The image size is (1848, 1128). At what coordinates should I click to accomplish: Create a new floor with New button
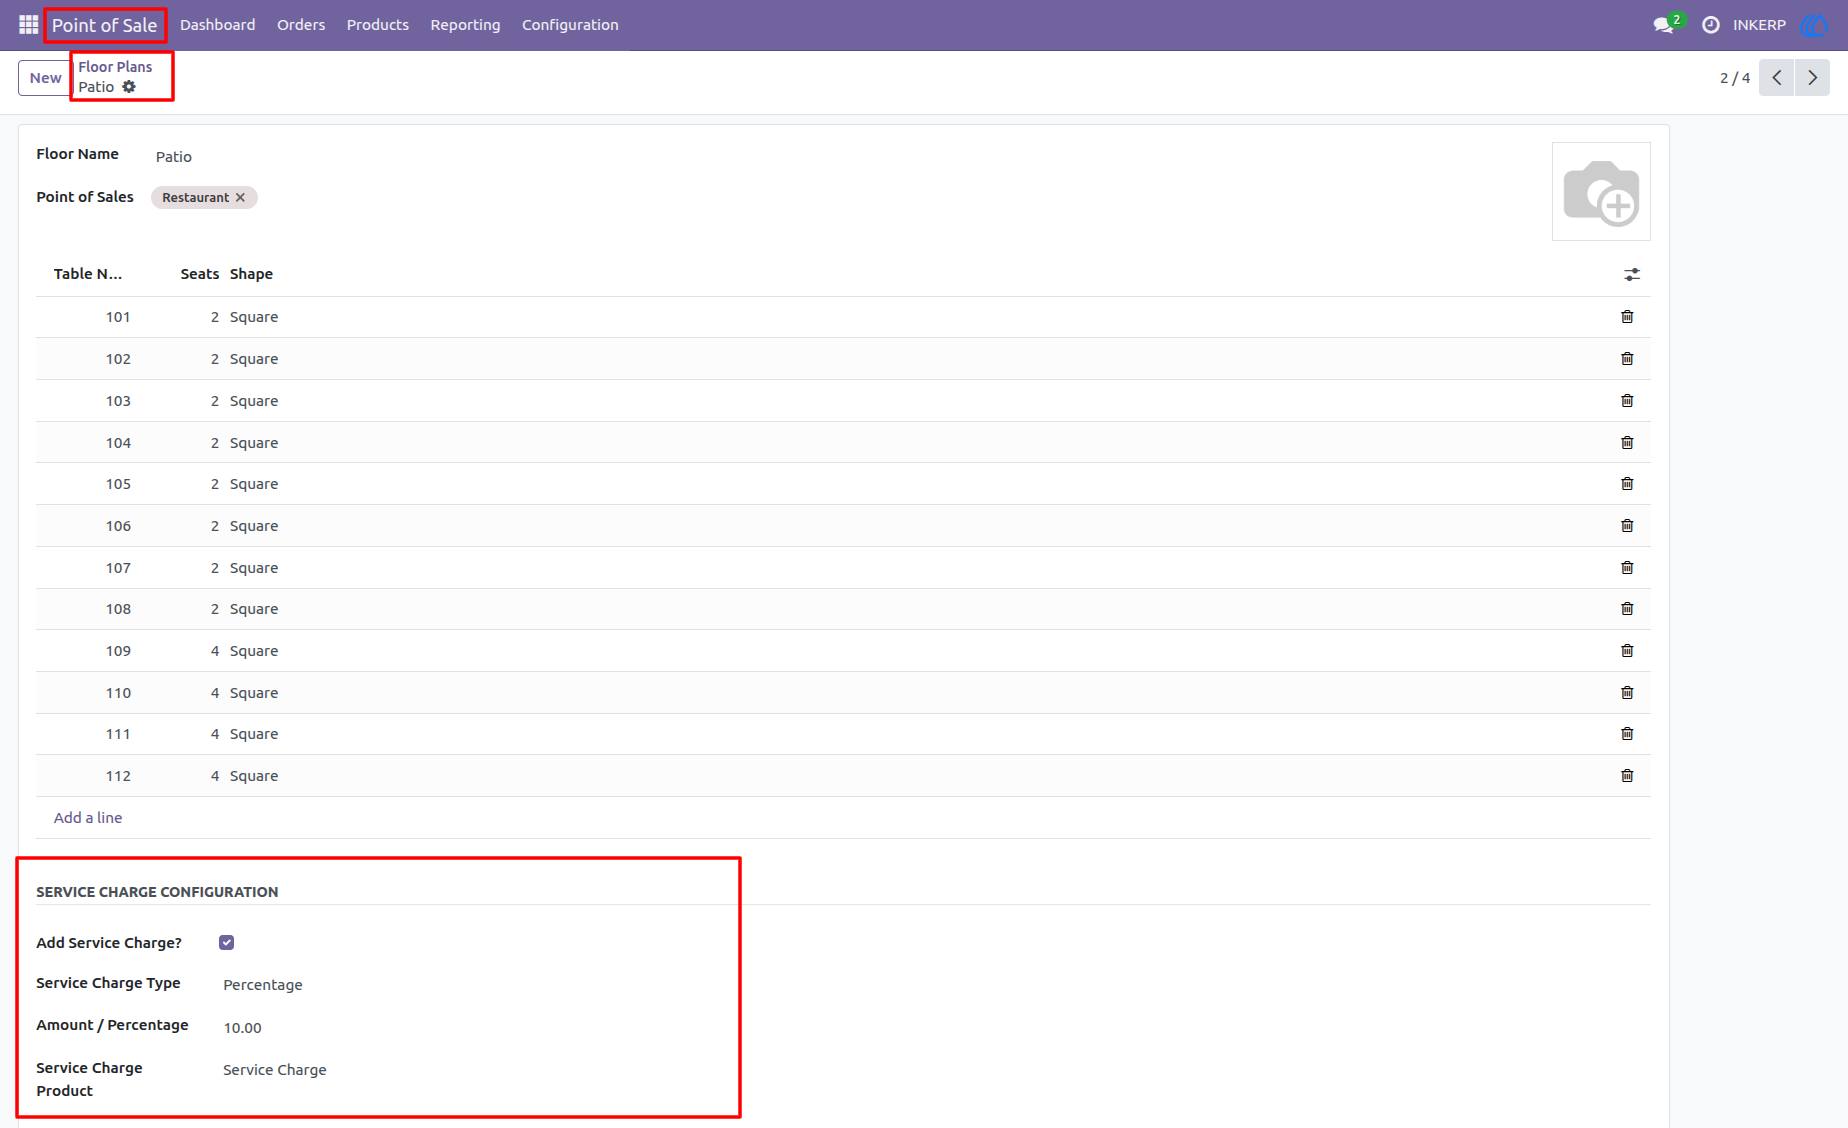tap(45, 78)
